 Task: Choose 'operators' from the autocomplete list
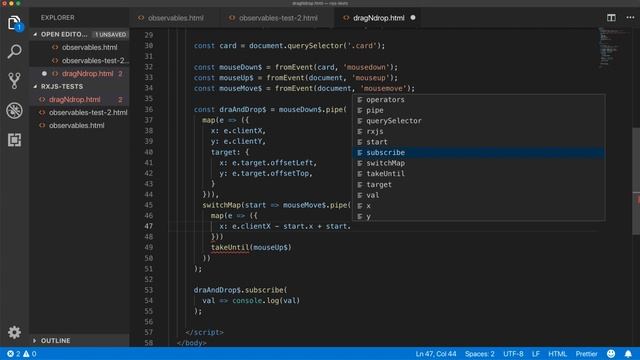478,100
